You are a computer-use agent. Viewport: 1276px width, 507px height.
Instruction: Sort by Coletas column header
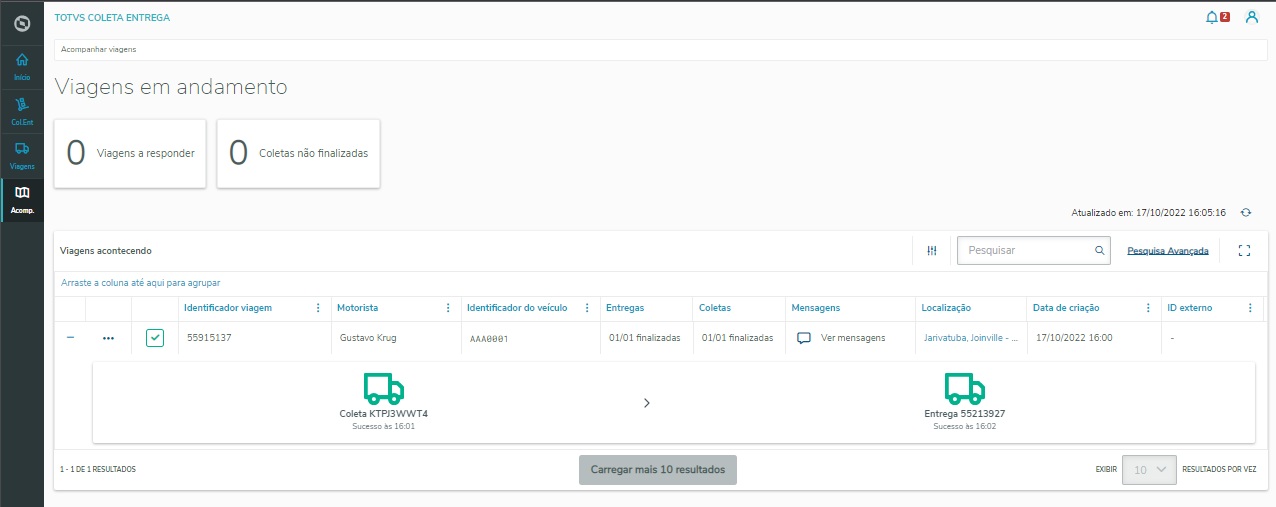[x=715, y=308]
